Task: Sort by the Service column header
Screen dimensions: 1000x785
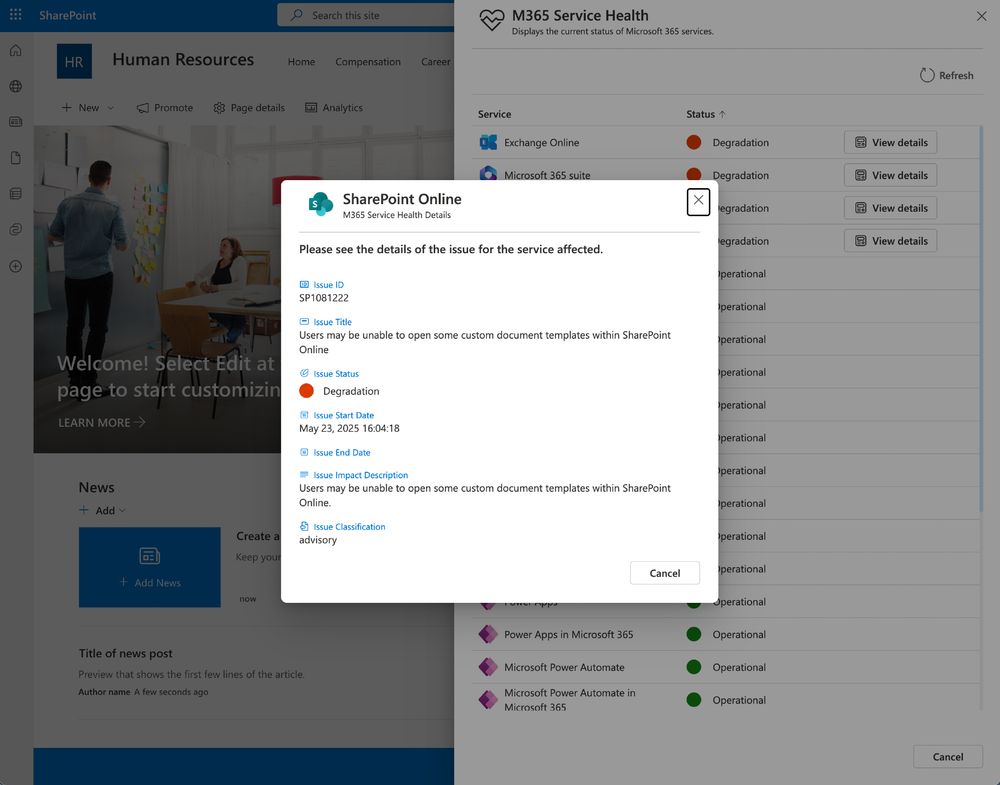Action: 494,114
